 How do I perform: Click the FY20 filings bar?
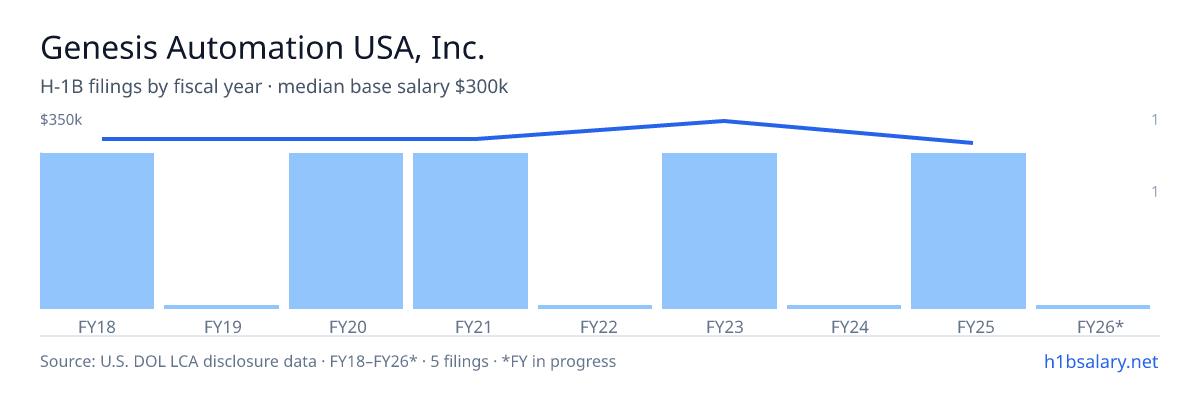[x=346, y=231]
